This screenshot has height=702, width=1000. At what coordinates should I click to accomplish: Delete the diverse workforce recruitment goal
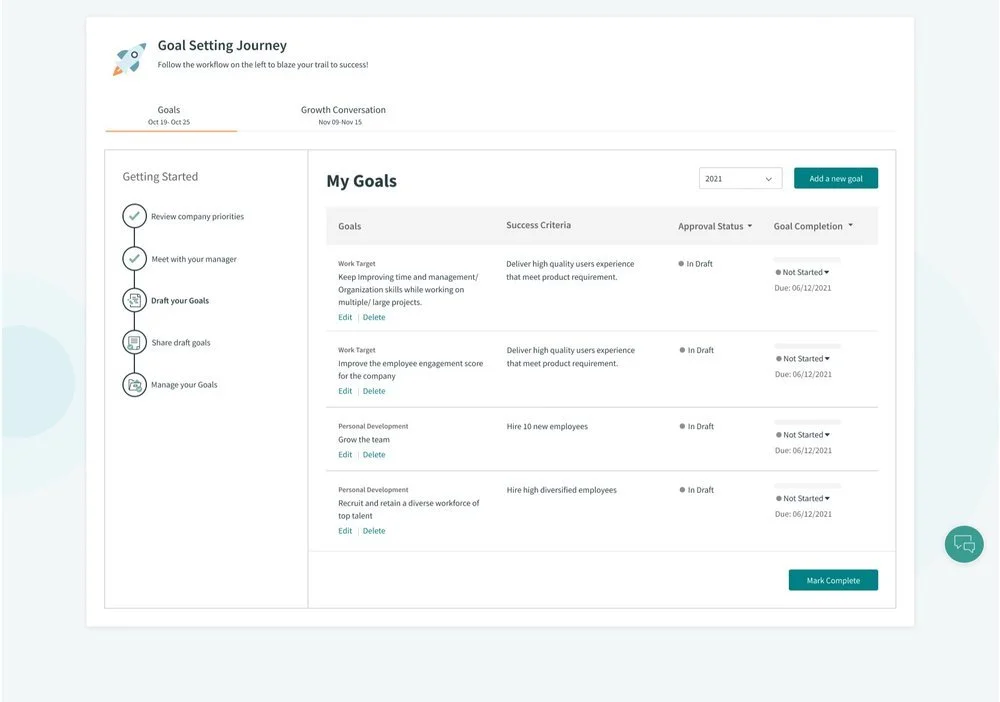tap(374, 530)
